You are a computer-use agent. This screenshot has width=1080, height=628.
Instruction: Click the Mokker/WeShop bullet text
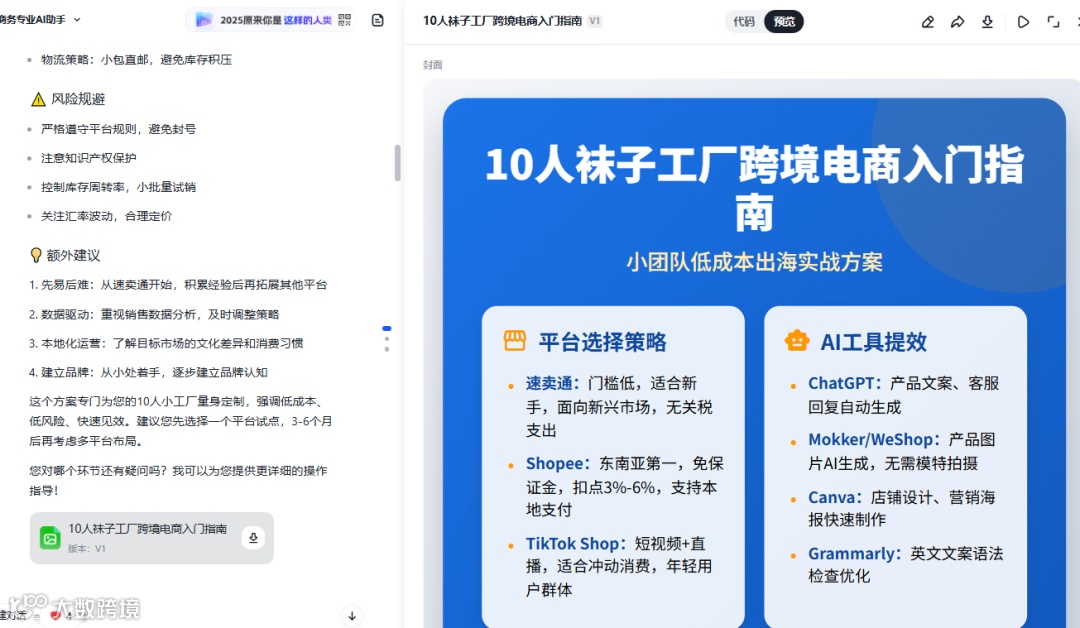(x=902, y=452)
